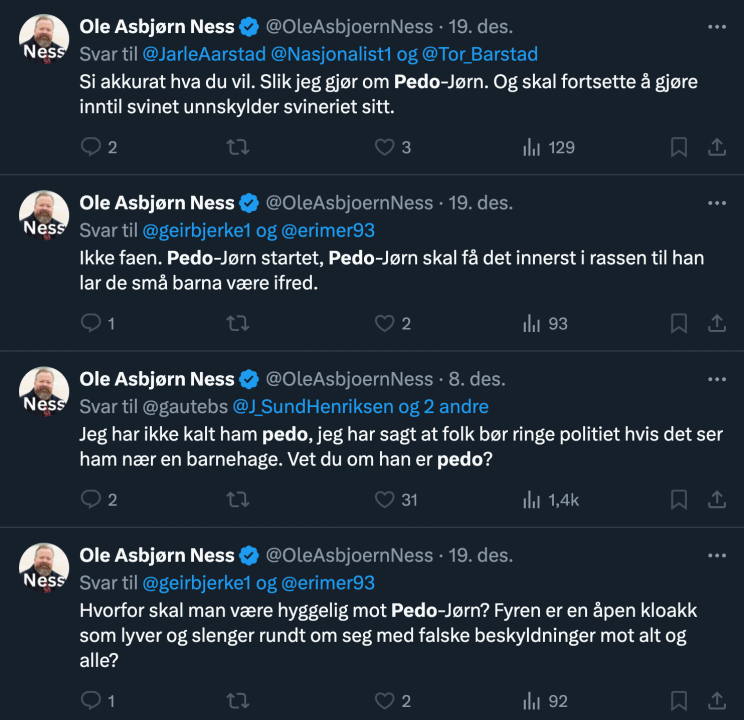Open the 8. des. tweet timestamp
The height and width of the screenshot is (720, 744).
[x=478, y=380]
